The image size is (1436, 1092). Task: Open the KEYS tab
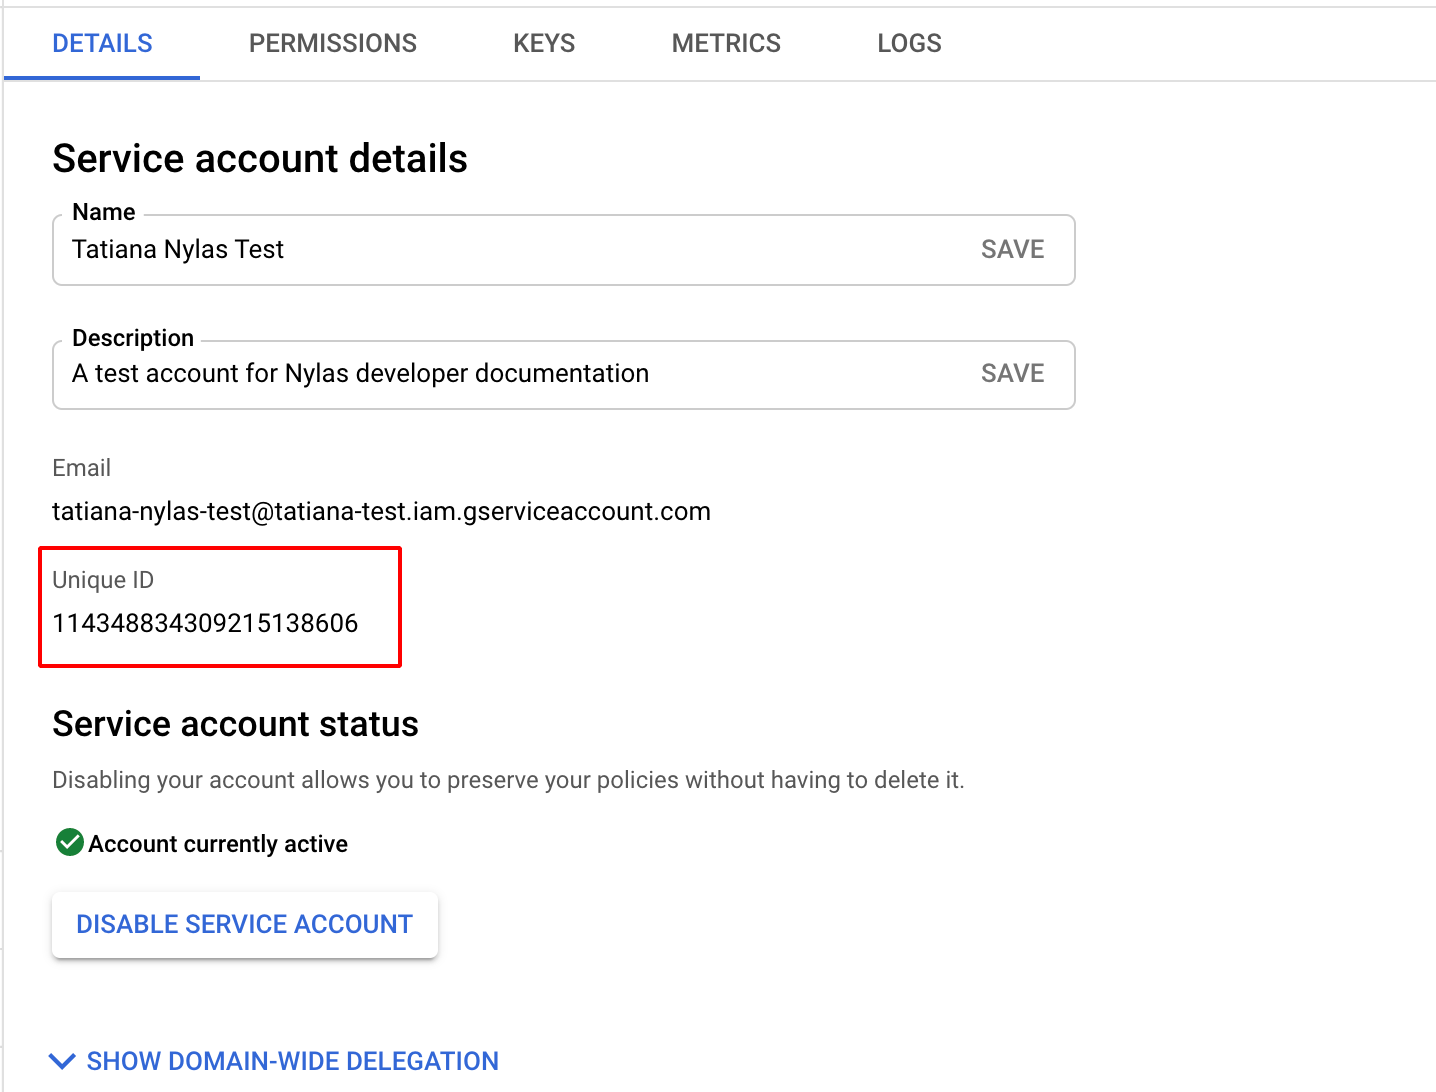click(x=543, y=43)
